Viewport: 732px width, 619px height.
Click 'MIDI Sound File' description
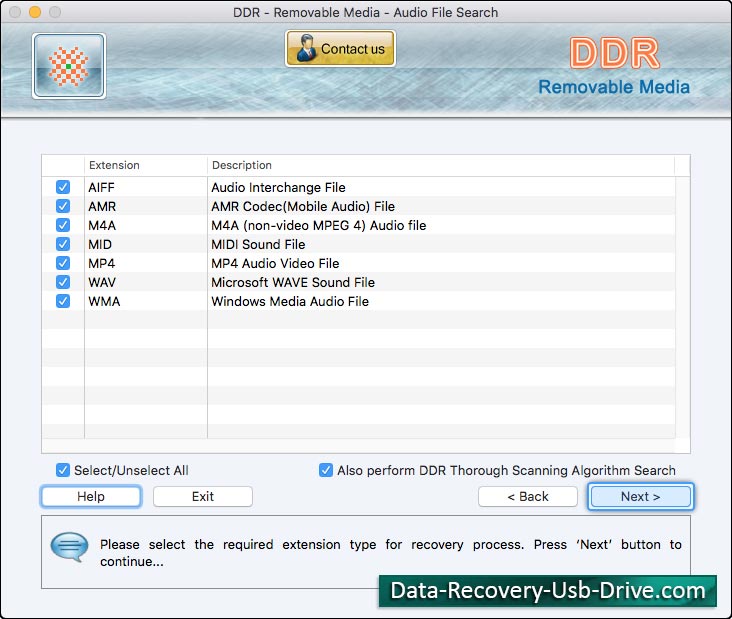pyautogui.click(x=258, y=245)
